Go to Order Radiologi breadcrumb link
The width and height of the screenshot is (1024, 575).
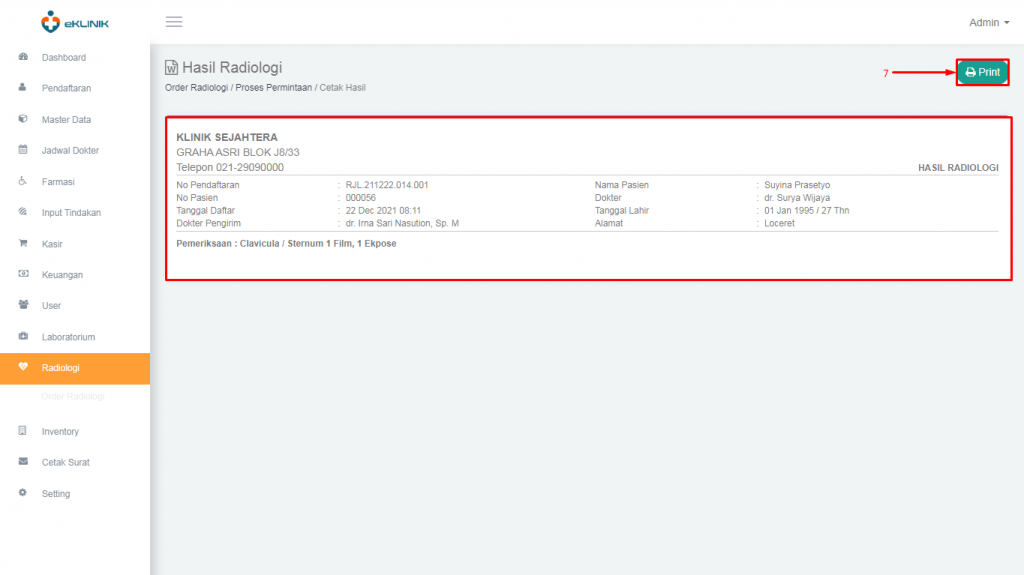(196, 88)
